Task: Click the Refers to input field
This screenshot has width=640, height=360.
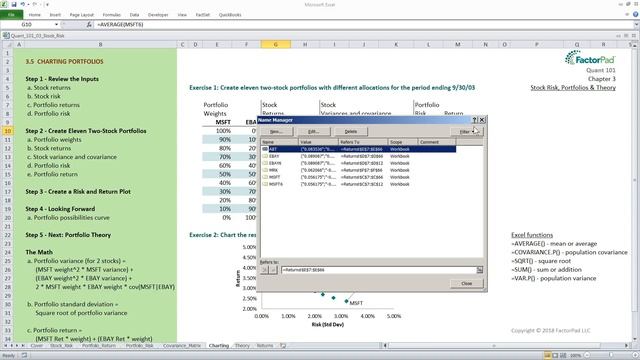Action: 379,270
